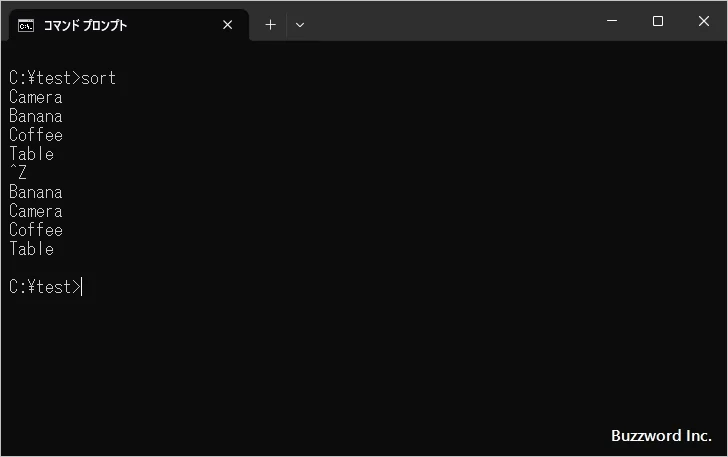Click the Command Prompt icon in the tab
The width and height of the screenshot is (728, 457).
pos(26,25)
